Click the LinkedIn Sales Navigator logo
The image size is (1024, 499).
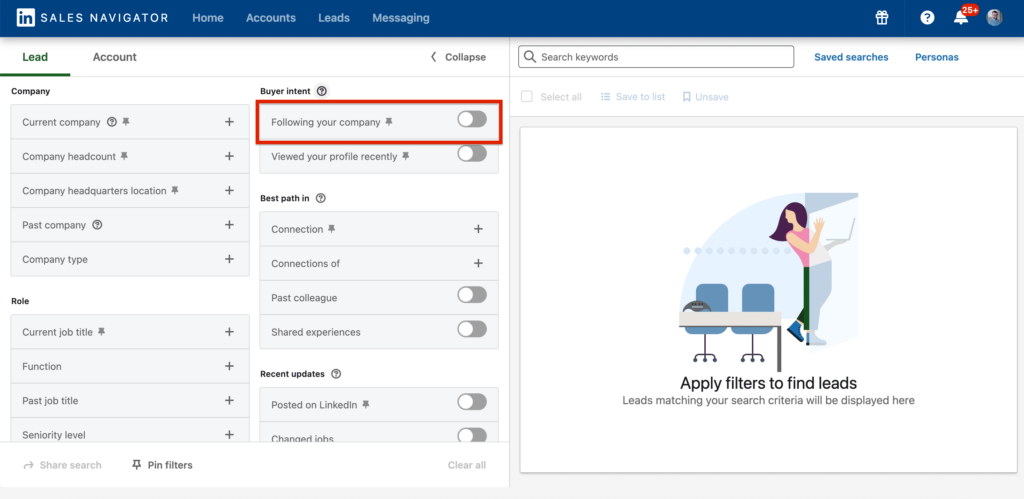pyautogui.click(x=92, y=18)
